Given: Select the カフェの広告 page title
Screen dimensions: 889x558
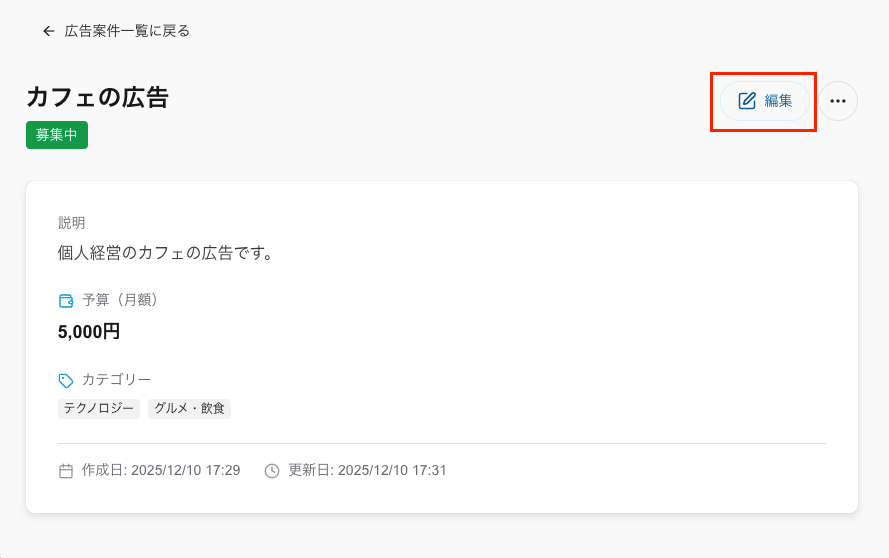Looking at the screenshot, I should click(x=97, y=97).
